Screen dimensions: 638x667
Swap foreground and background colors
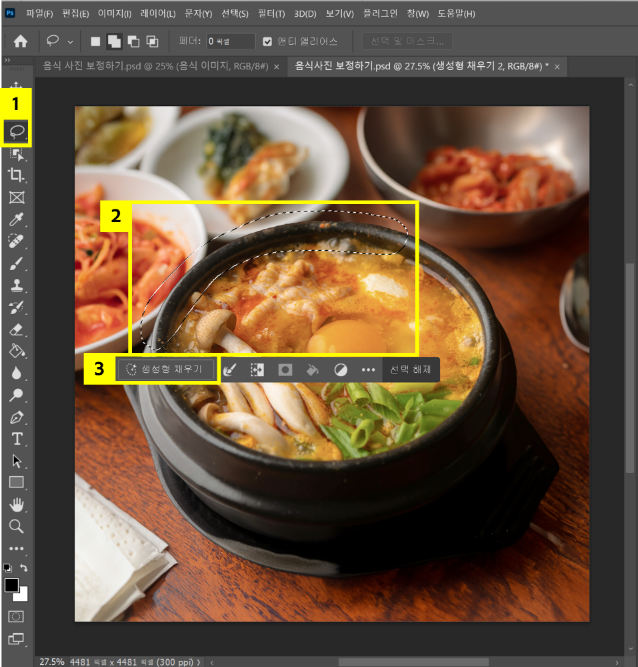click(24, 568)
